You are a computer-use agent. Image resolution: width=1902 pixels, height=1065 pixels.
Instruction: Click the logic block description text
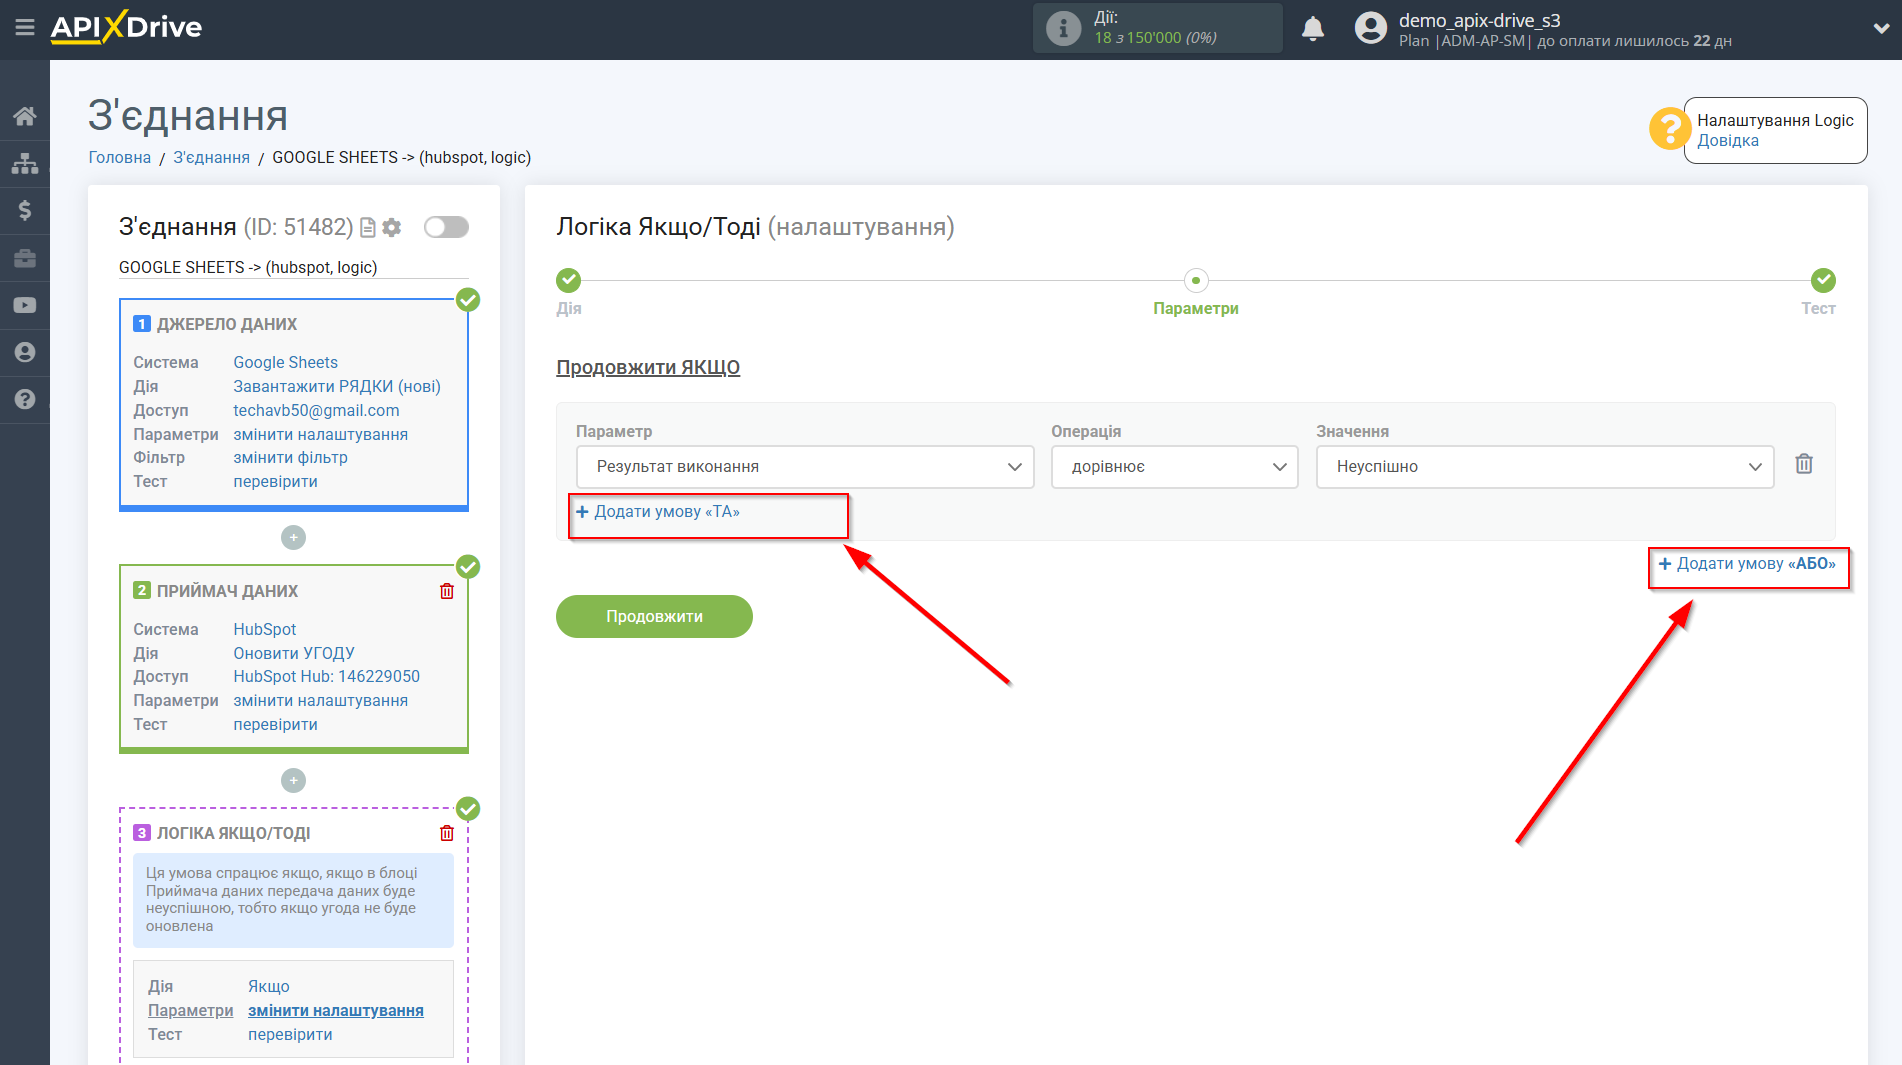(281, 900)
